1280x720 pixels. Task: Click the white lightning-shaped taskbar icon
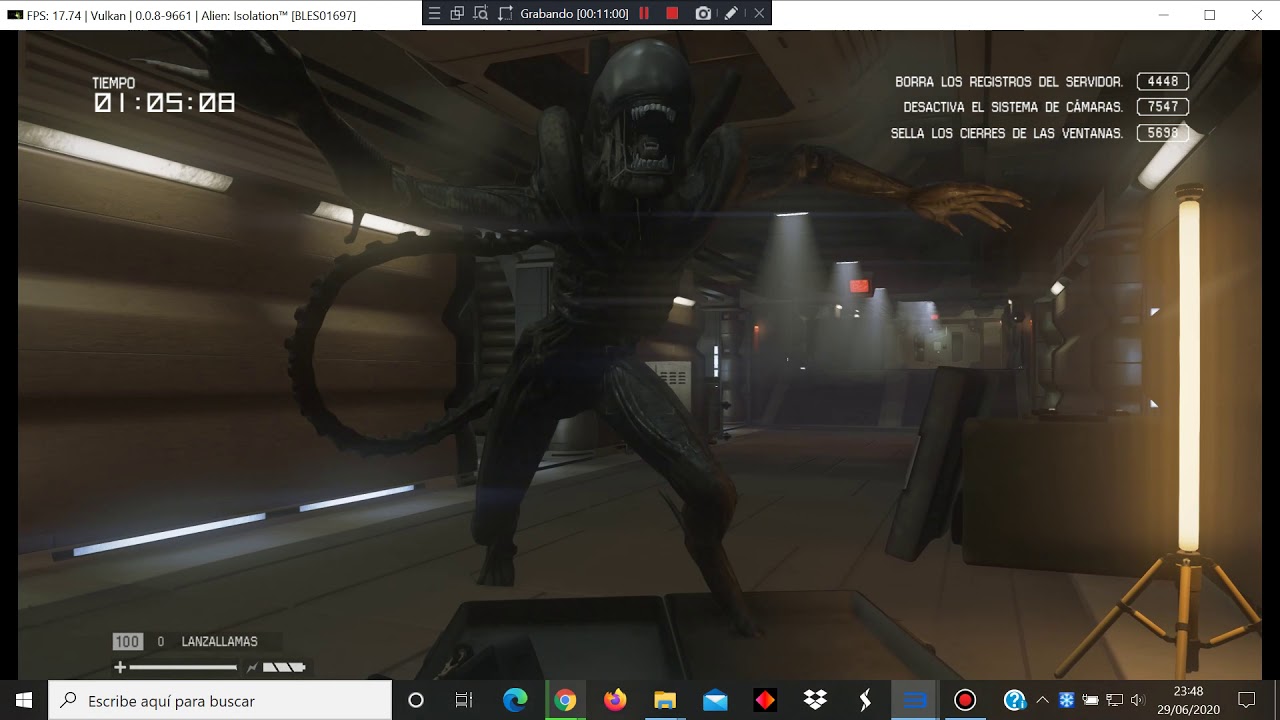(865, 700)
